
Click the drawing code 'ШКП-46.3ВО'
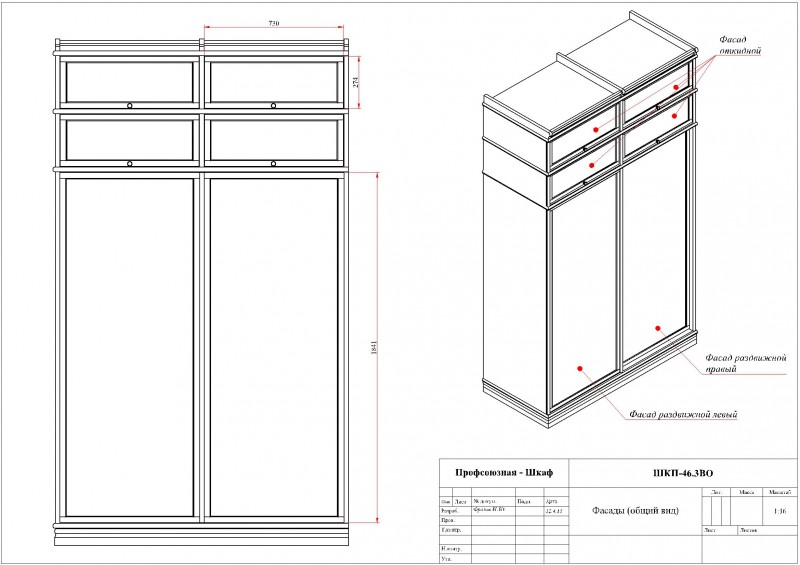(x=683, y=473)
